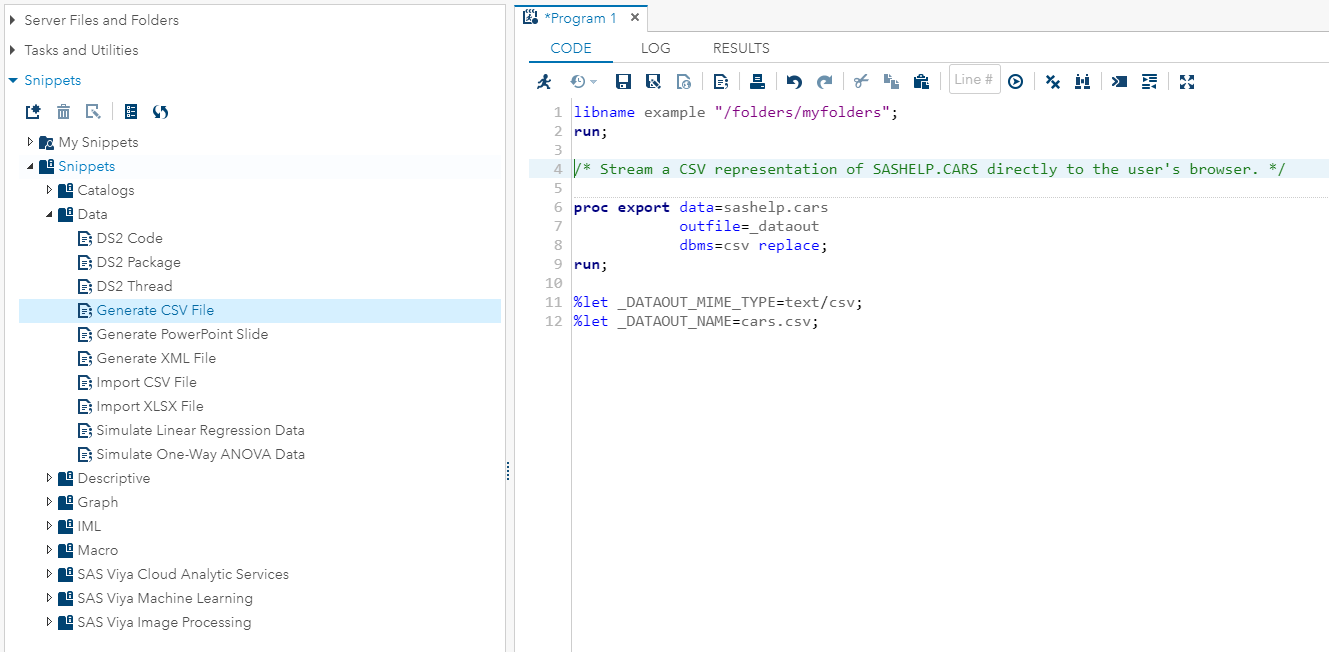The width and height of the screenshot is (1329, 652).
Task: Create a new snippet in Snippets pane
Action: 33,112
